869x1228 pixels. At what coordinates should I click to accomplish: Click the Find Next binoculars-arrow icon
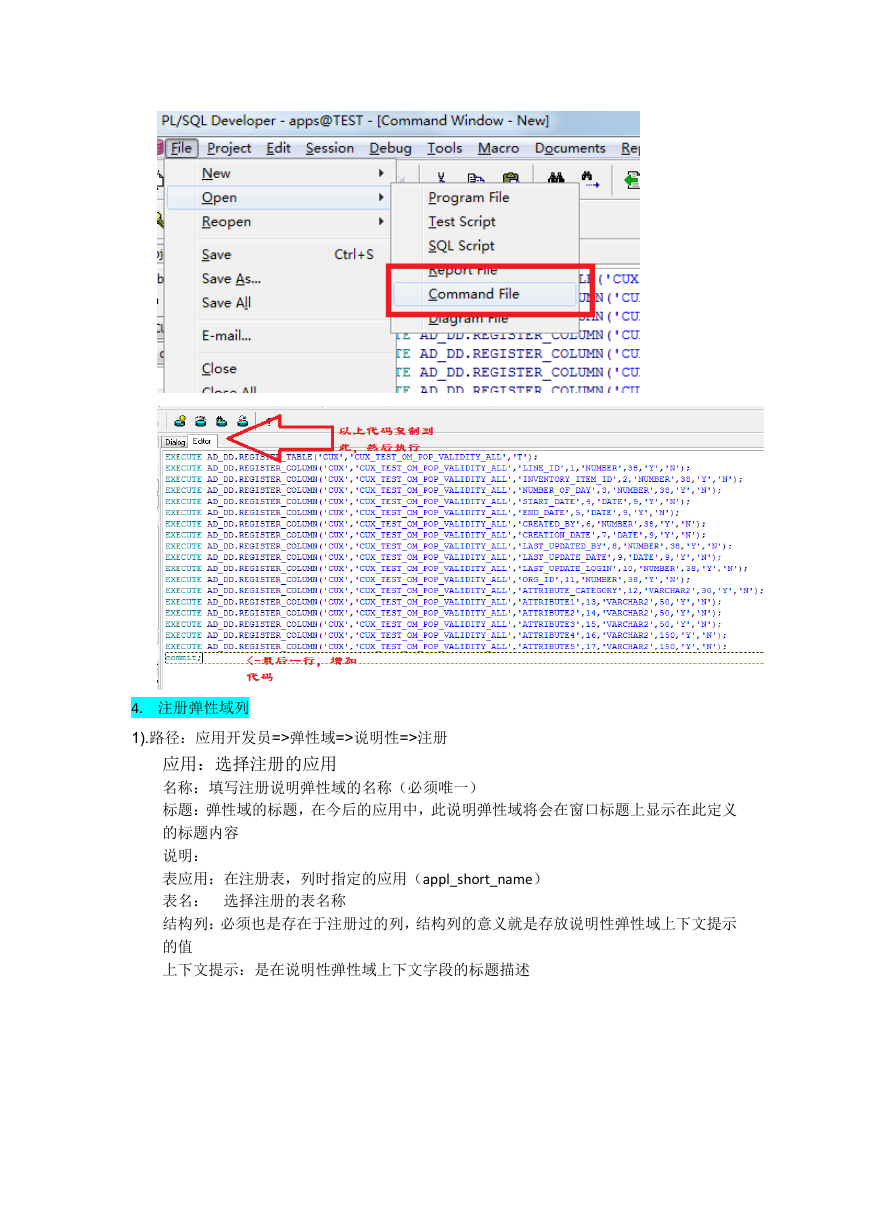pyautogui.click(x=590, y=180)
